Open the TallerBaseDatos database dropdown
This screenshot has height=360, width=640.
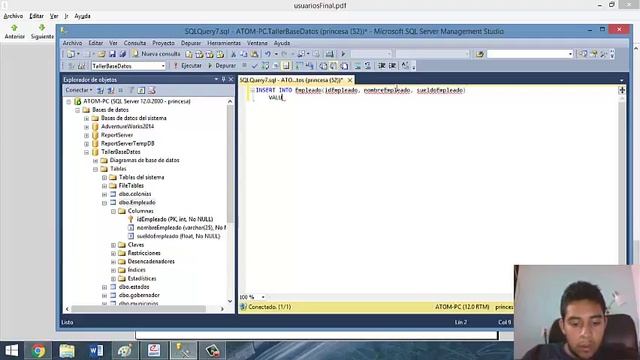point(163,66)
